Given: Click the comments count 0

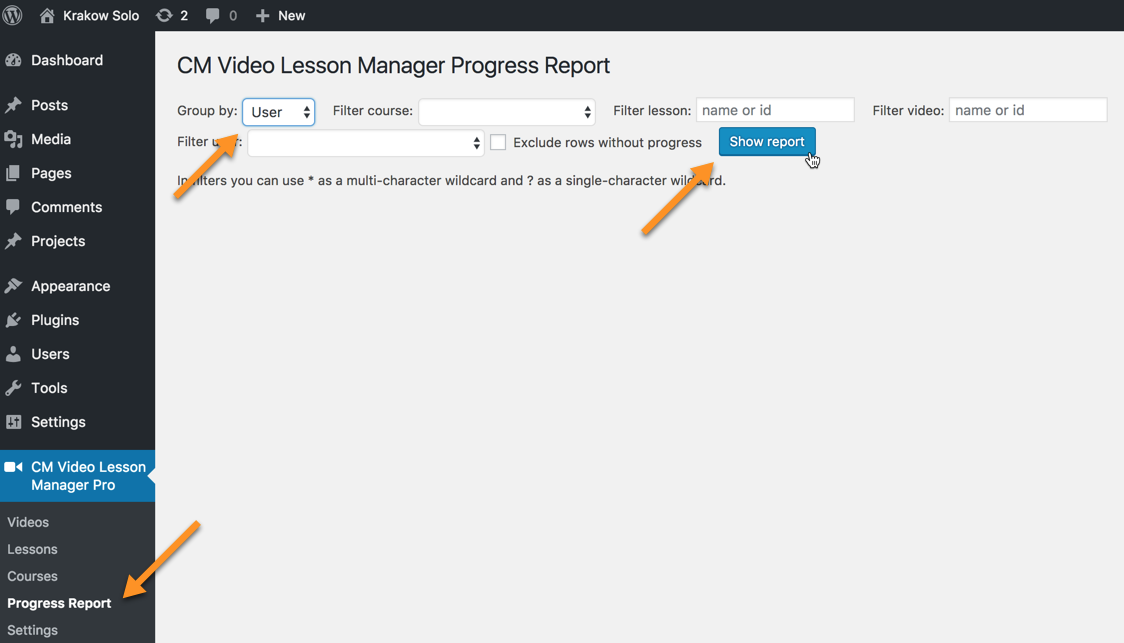Looking at the screenshot, I should point(233,16).
